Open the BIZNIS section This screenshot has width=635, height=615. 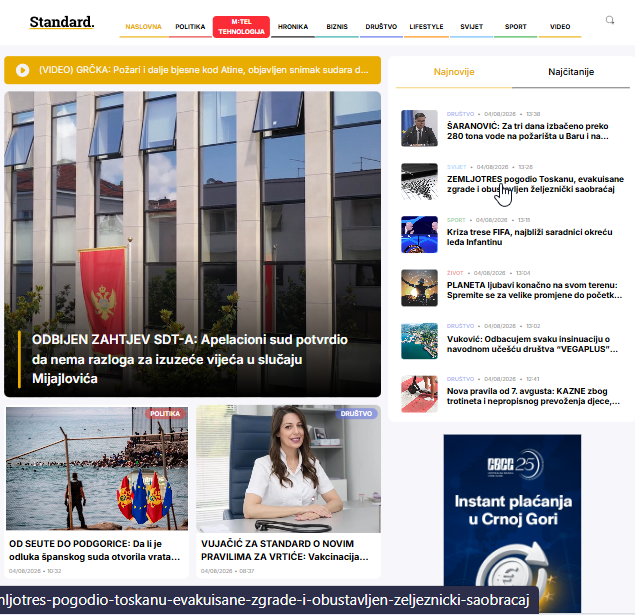(x=337, y=27)
